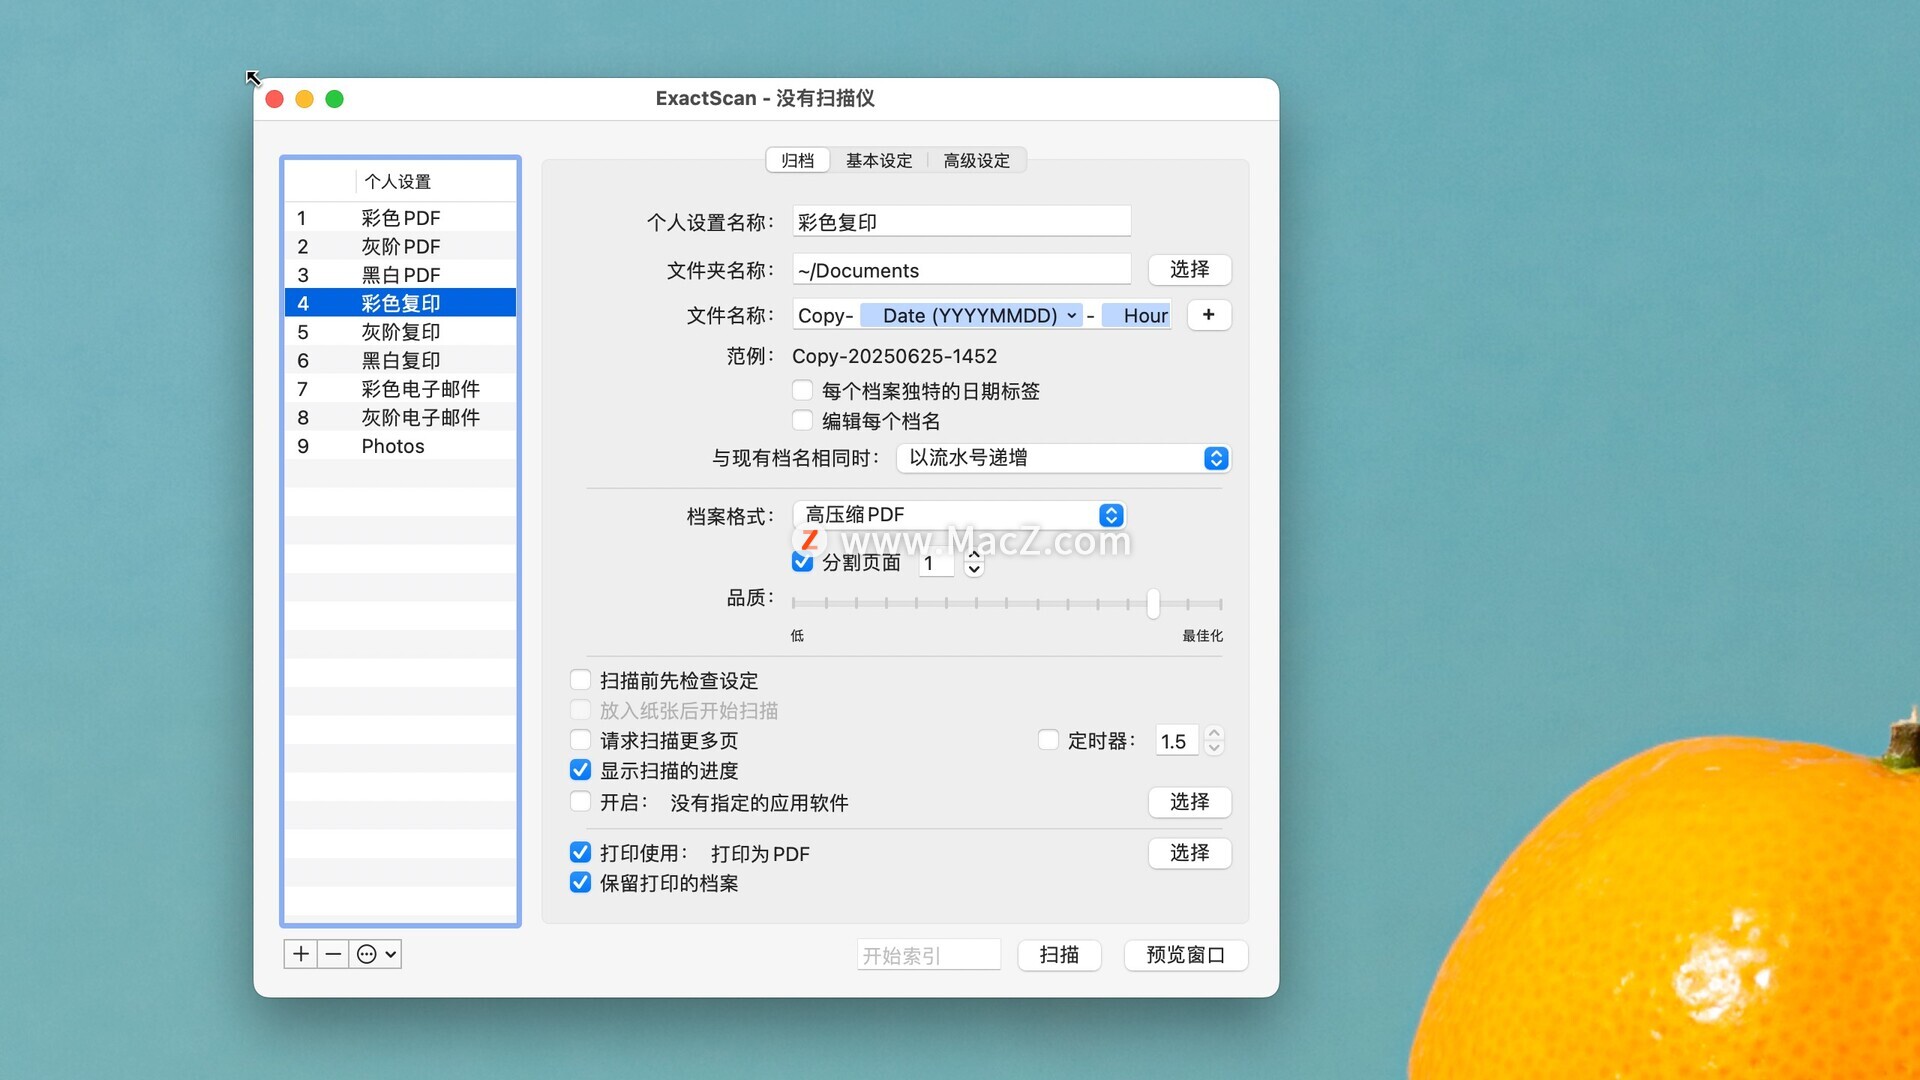Enable the 开启 application checkbox

click(x=580, y=801)
